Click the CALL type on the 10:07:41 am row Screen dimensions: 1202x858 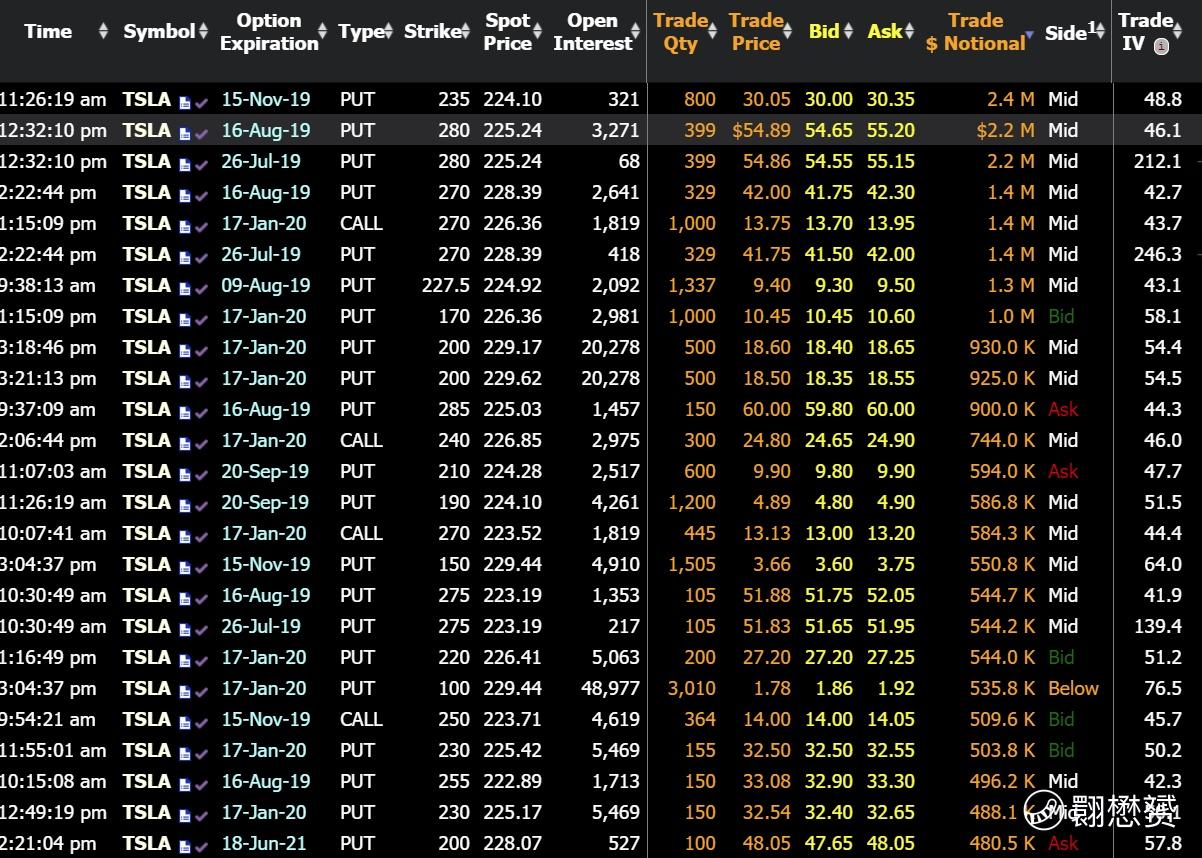[x=361, y=533]
